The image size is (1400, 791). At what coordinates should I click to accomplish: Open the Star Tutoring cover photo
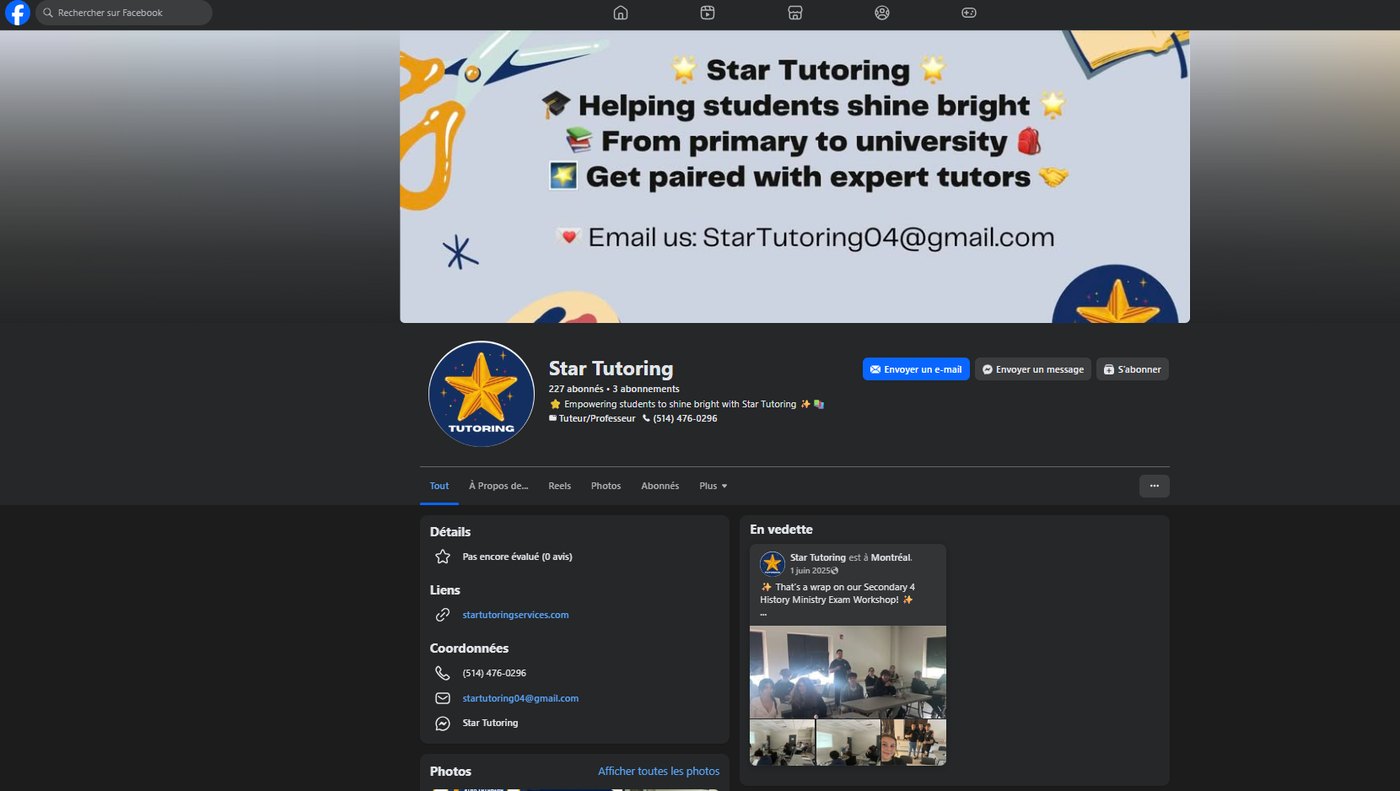click(795, 176)
